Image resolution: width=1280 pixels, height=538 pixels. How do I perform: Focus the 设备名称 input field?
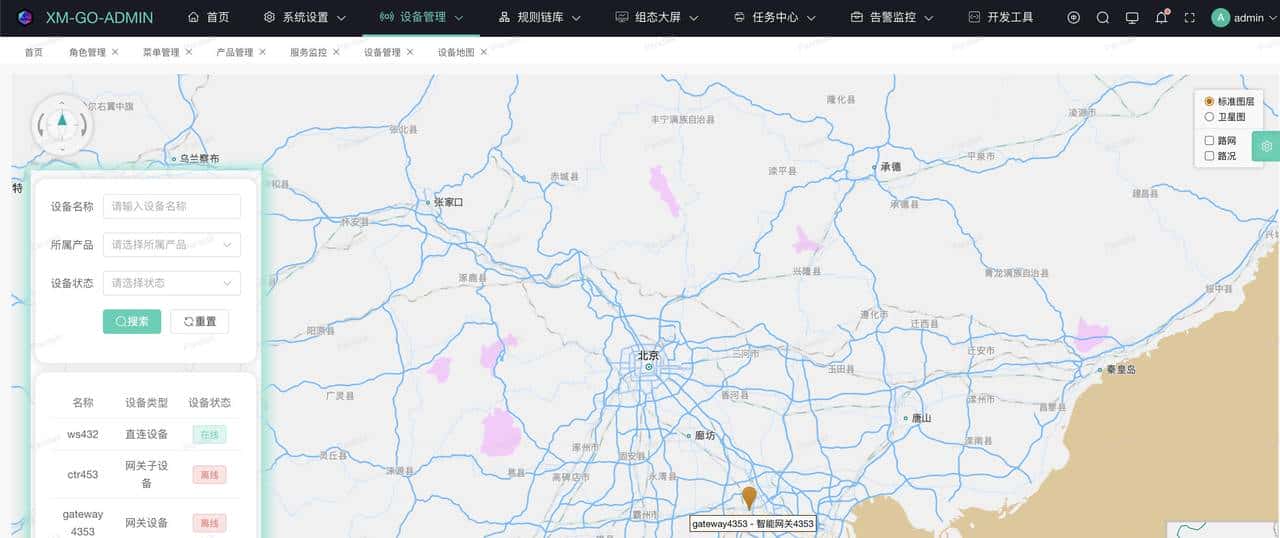pos(172,206)
